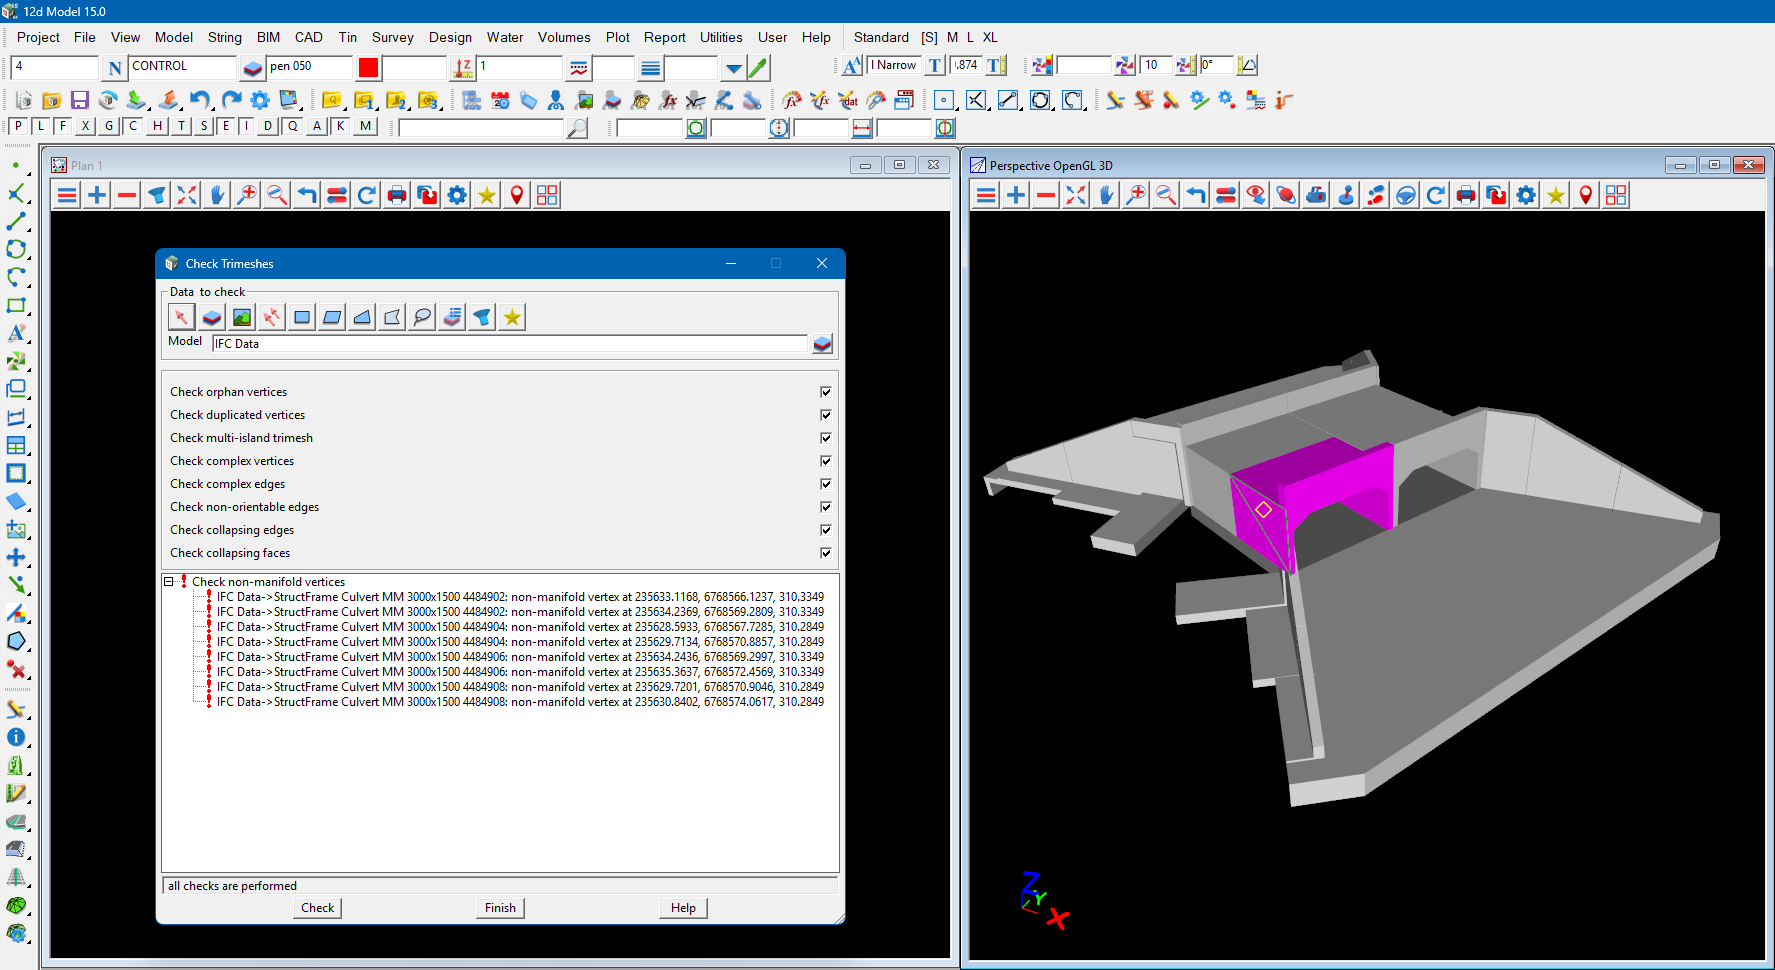Click the red colour swatch in the top toolbar

pyautogui.click(x=368, y=67)
